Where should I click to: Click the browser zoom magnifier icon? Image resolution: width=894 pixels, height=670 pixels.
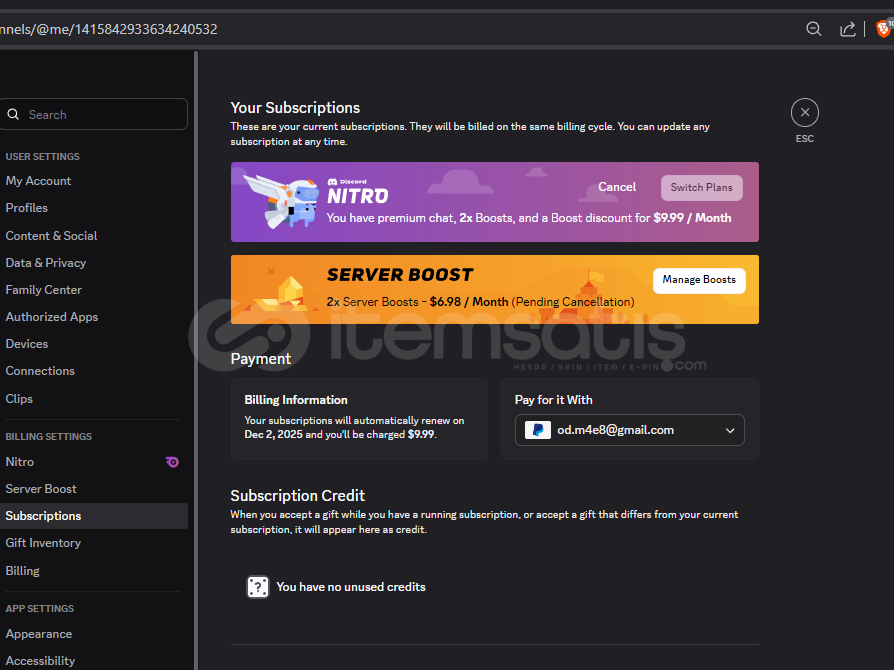tap(814, 29)
